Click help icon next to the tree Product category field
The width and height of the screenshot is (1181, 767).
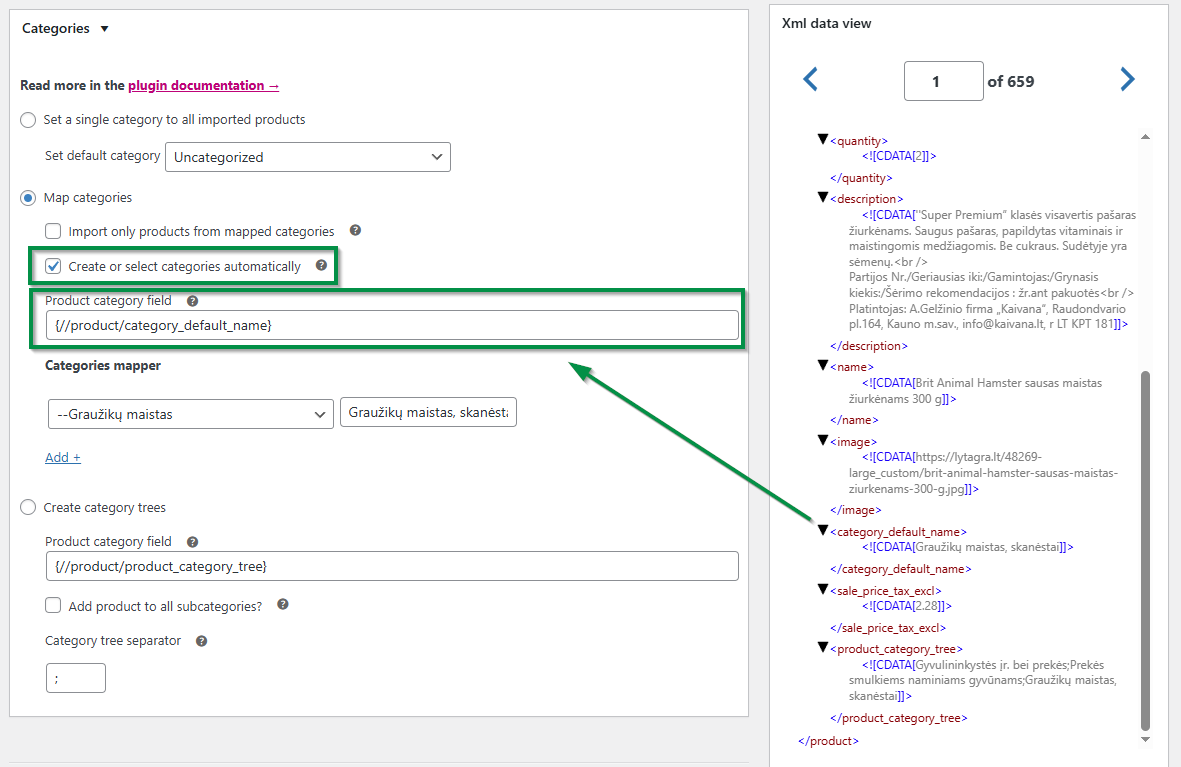pyautogui.click(x=192, y=541)
